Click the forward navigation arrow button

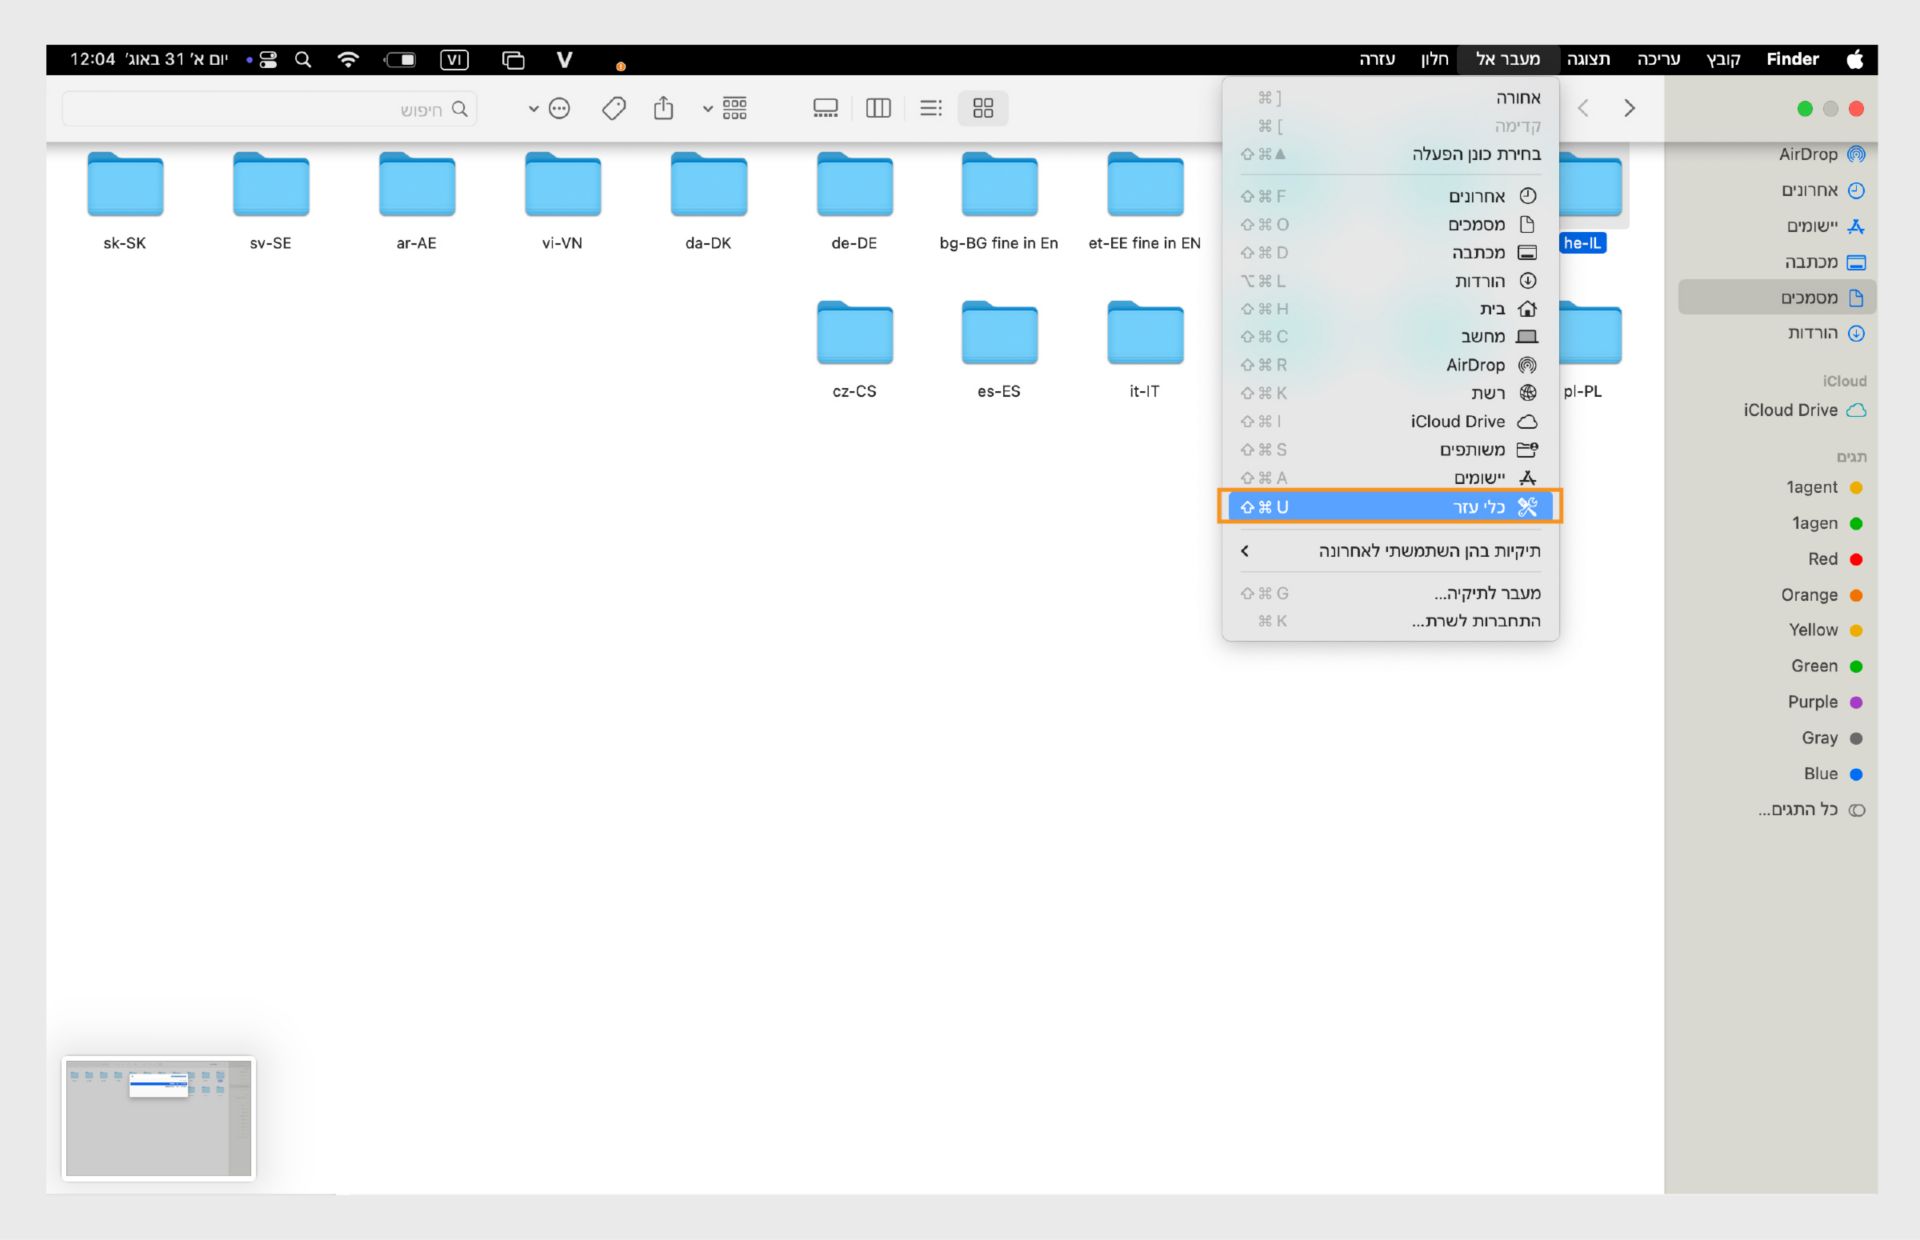[1629, 108]
